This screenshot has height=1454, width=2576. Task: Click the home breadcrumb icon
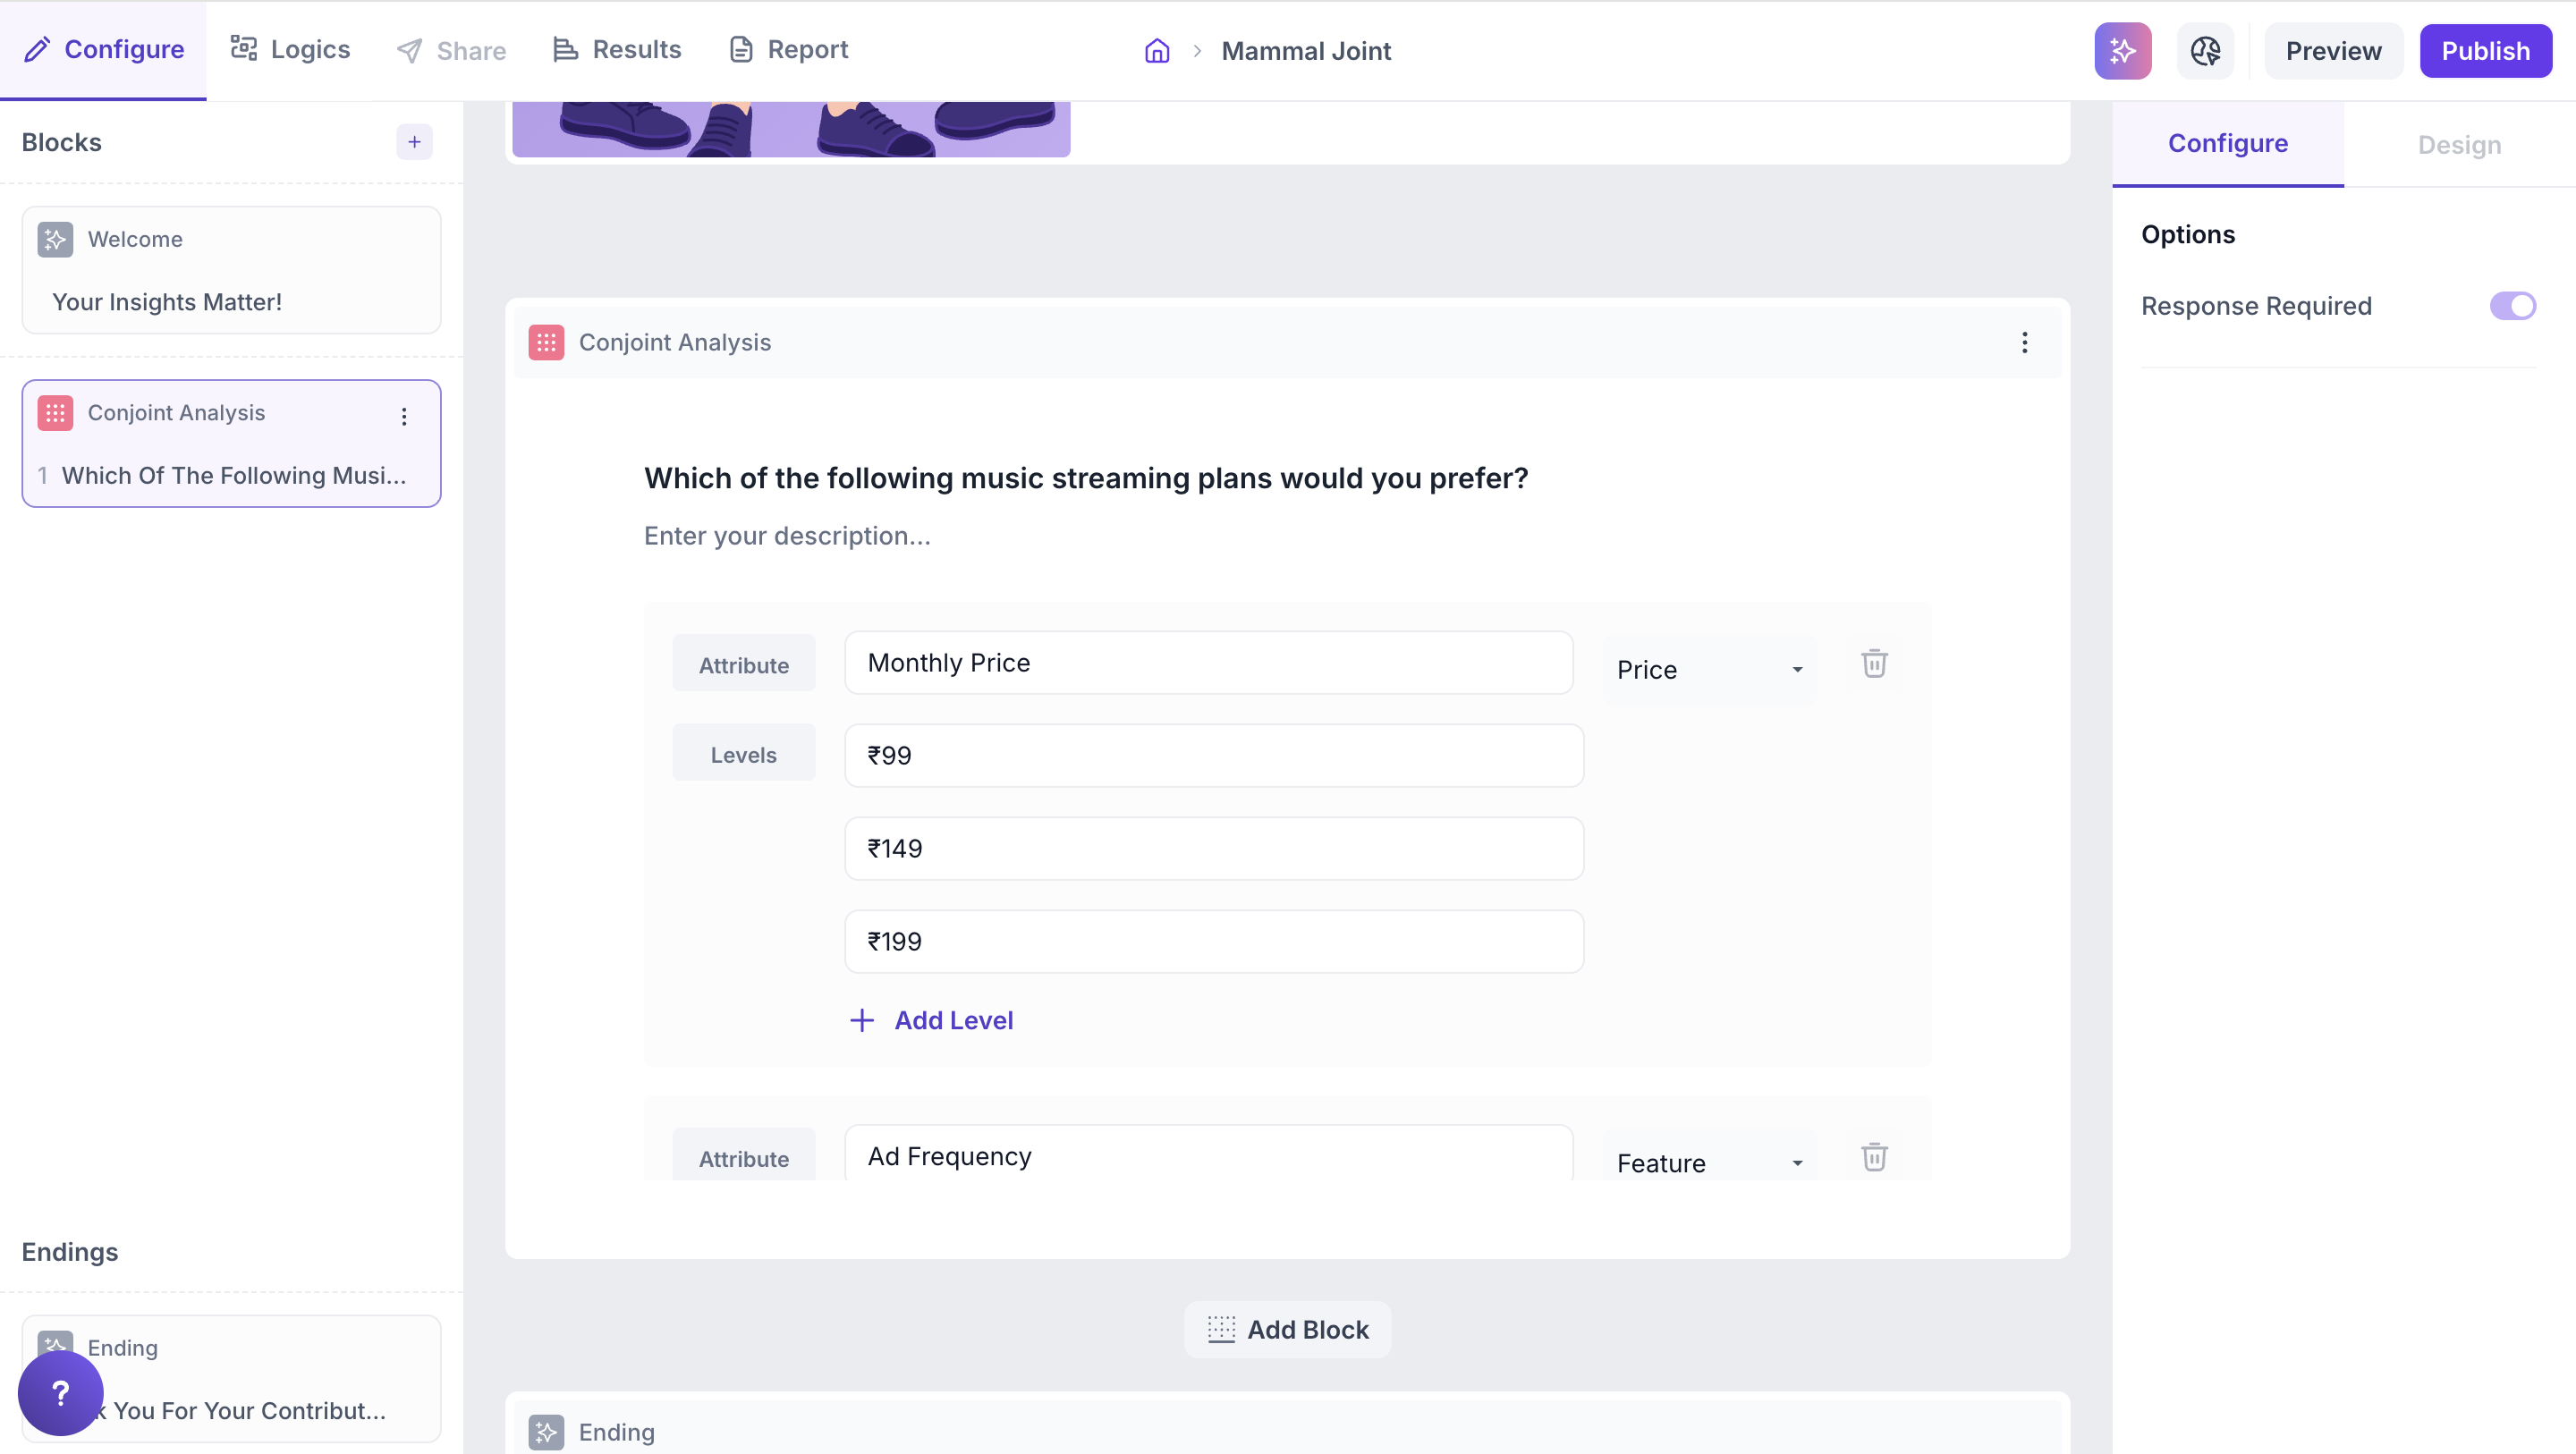(1157, 51)
